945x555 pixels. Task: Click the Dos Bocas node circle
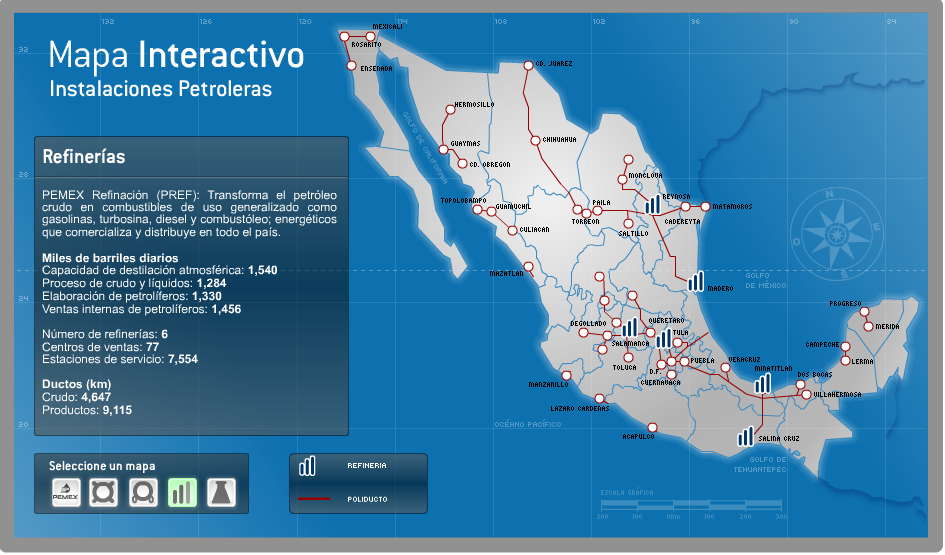coord(801,384)
